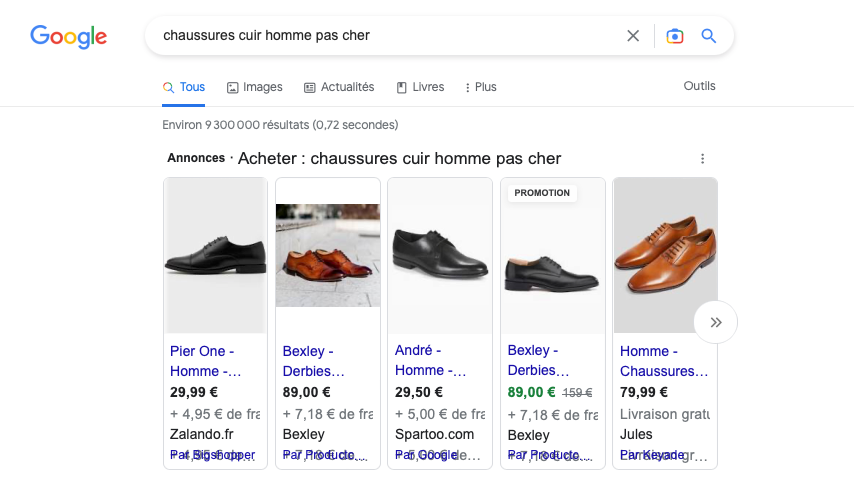Click the Jules tan shoes thumbnail
The image size is (854, 488).
[x=665, y=255]
